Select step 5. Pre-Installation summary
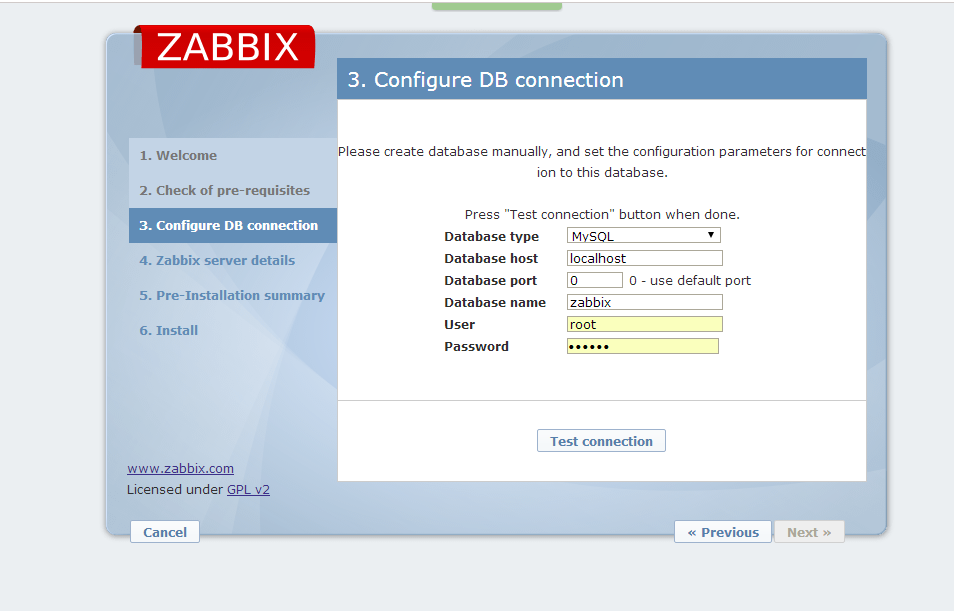 233,295
